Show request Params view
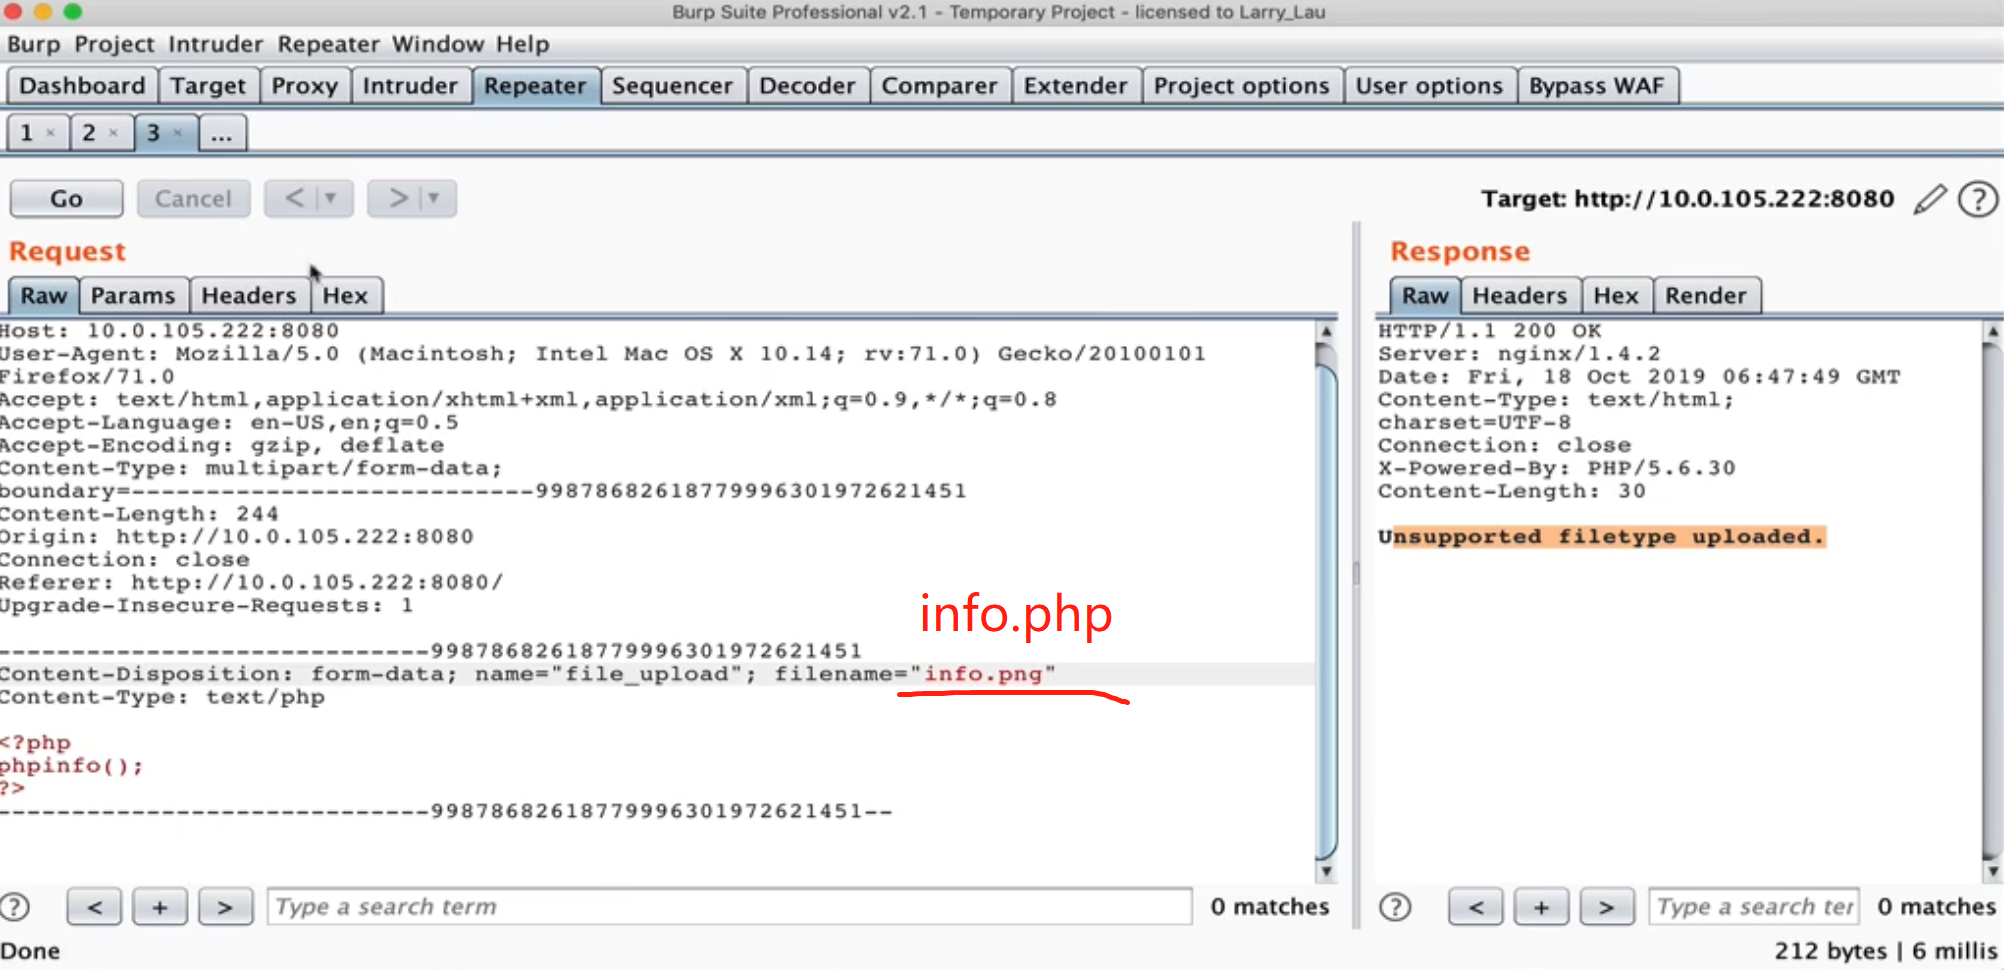Screen dimensions: 2004x970 [x=133, y=296]
